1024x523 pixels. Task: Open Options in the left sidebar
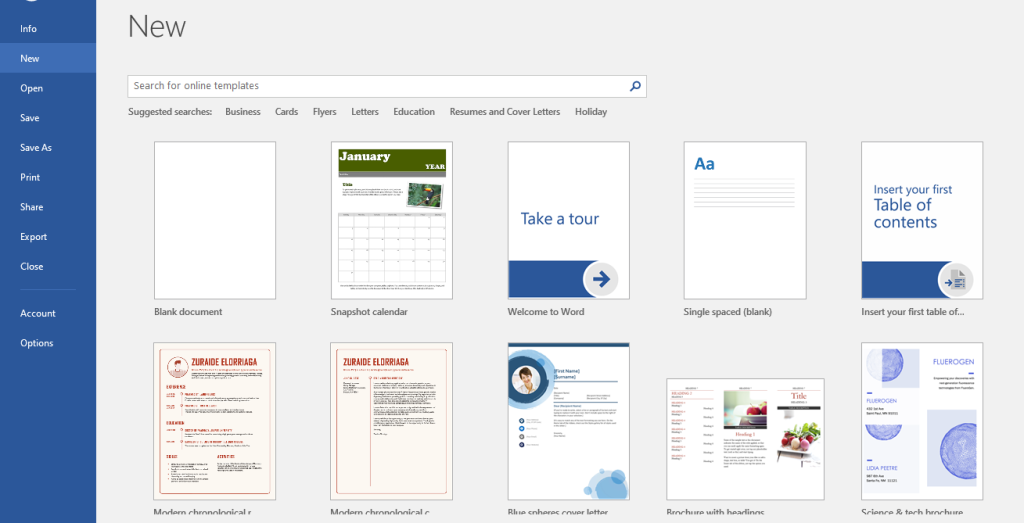coord(37,343)
